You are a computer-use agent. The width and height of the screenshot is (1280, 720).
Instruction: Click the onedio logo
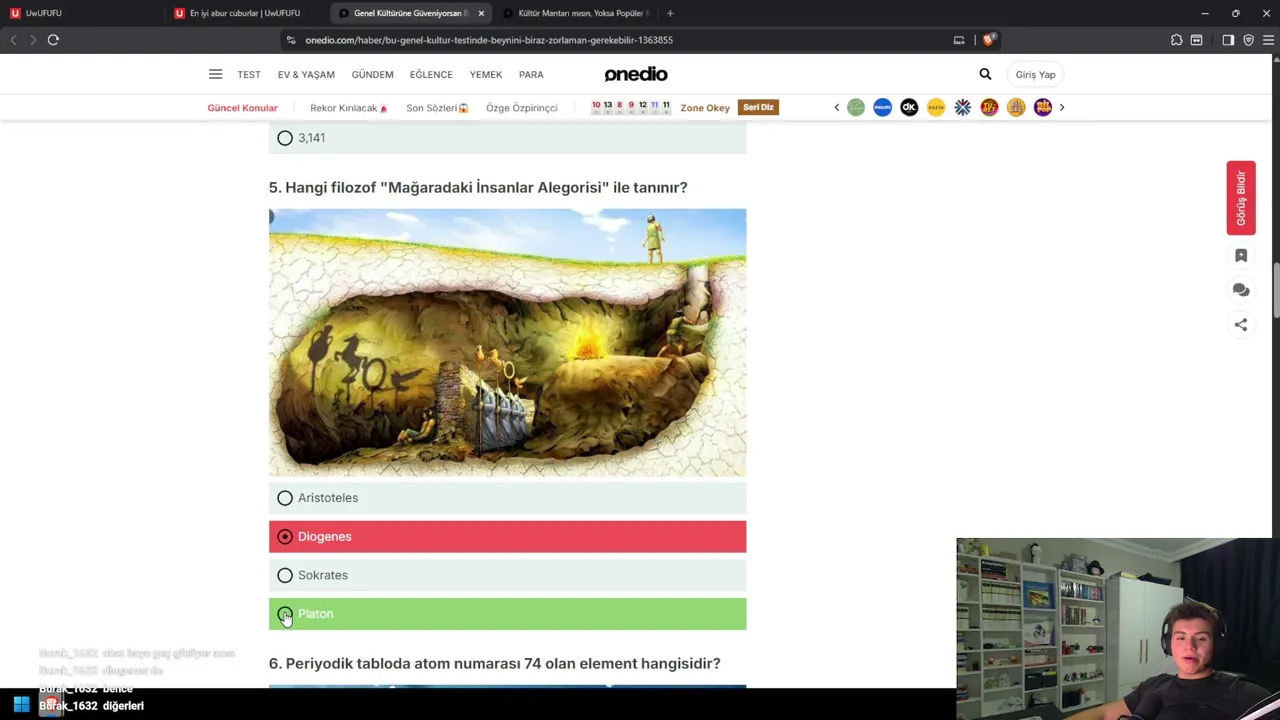(636, 74)
